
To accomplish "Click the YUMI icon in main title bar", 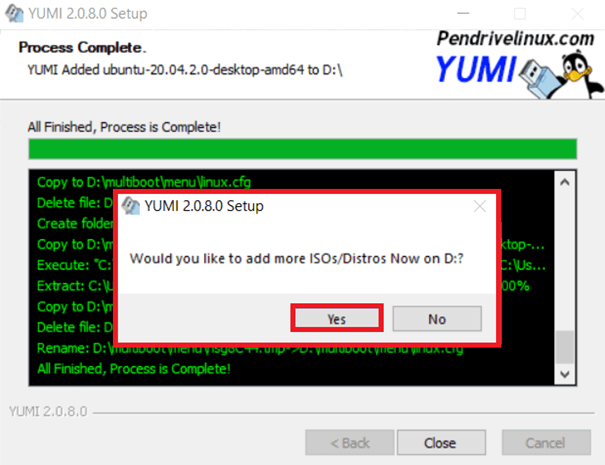I will [14, 13].
